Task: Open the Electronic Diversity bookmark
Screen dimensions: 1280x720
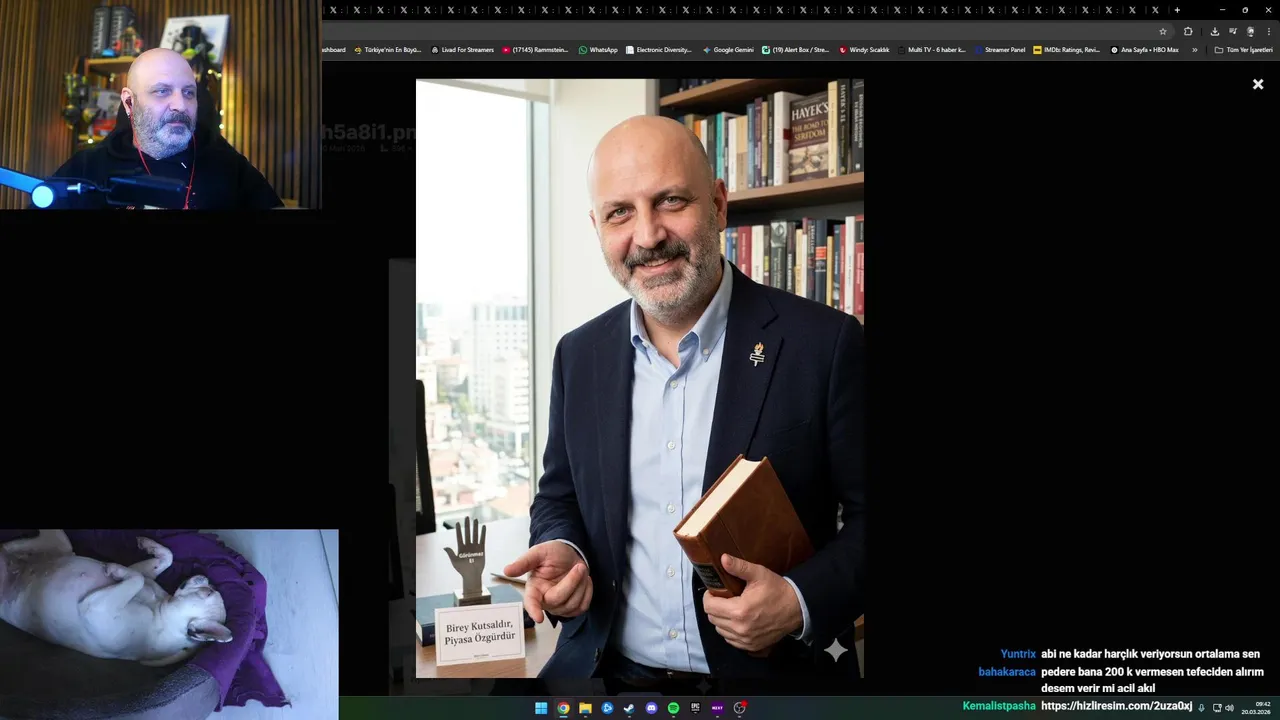Action: point(658,50)
